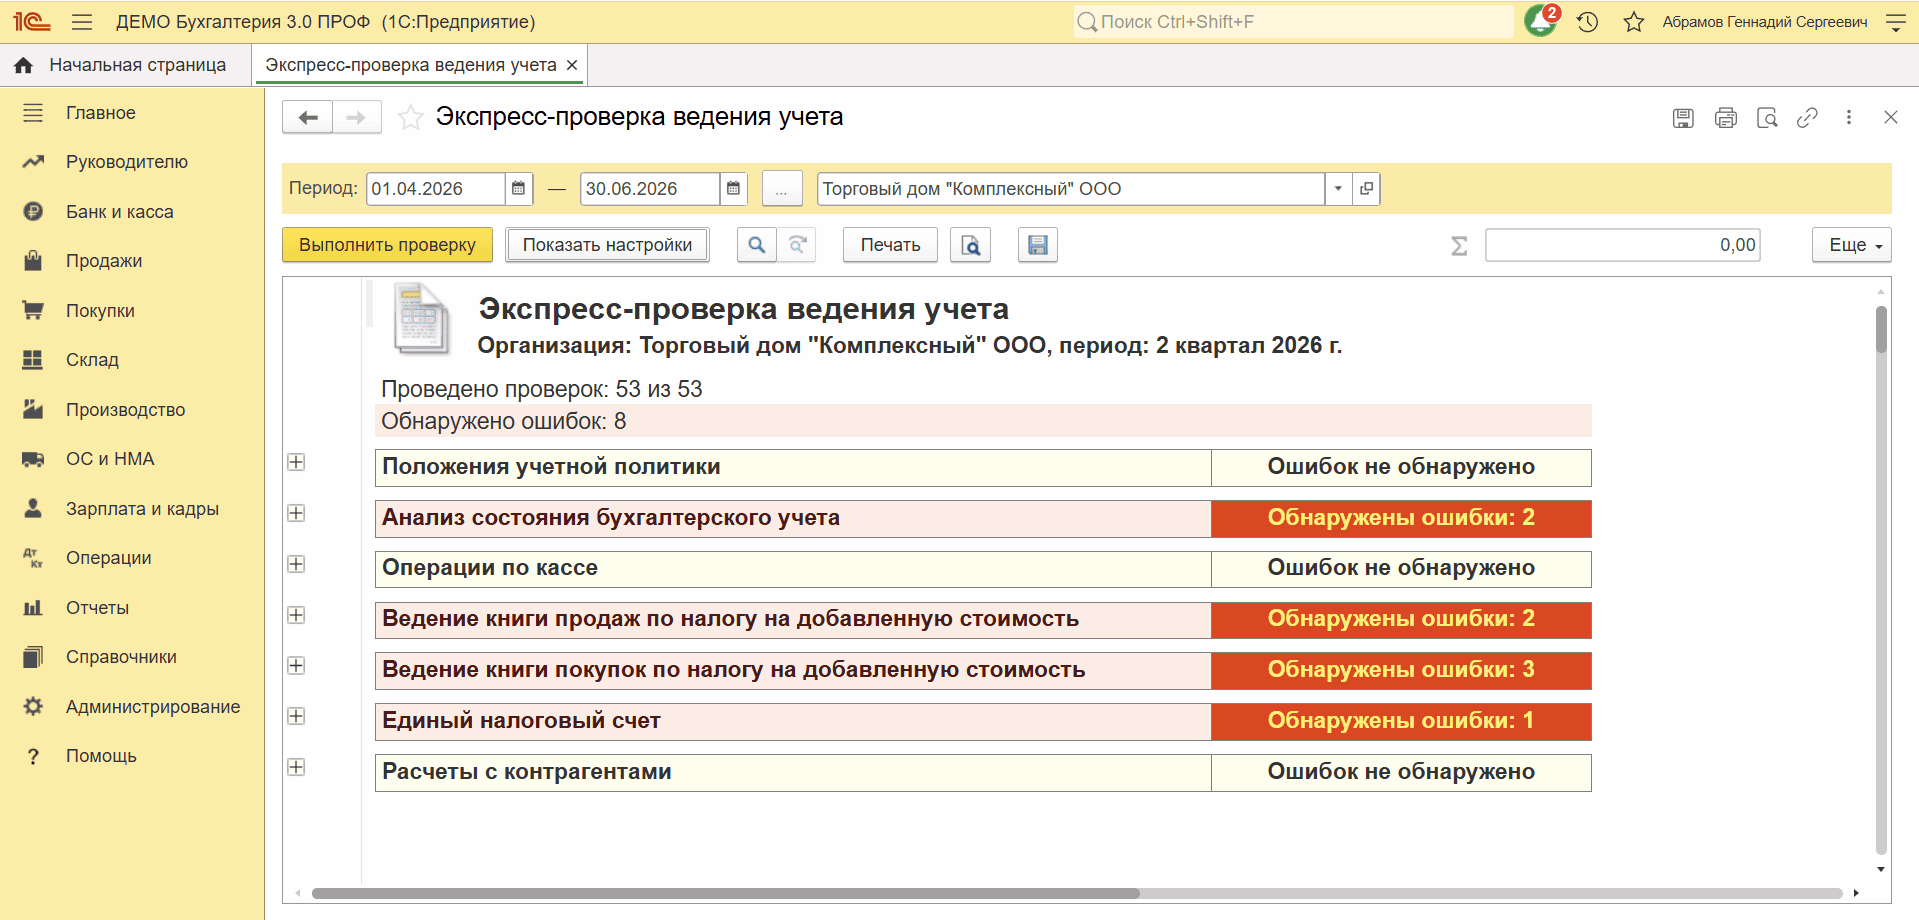Viewport: 1919px width, 920px height.
Task: Click the global search field
Action: [x=1293, y=22]
